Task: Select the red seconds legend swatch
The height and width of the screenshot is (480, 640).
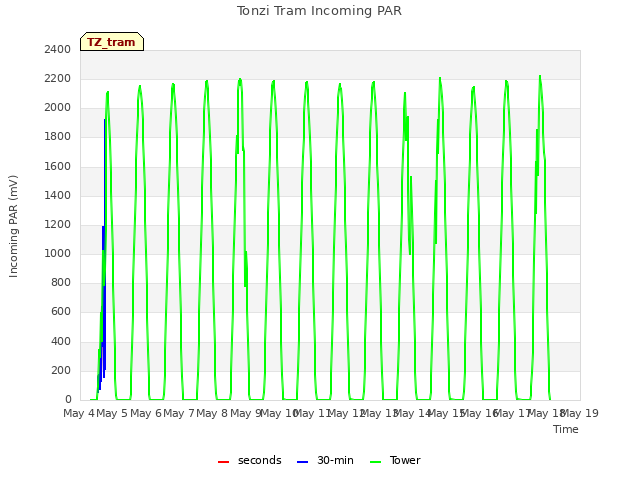Action: (x=223, y=461)
